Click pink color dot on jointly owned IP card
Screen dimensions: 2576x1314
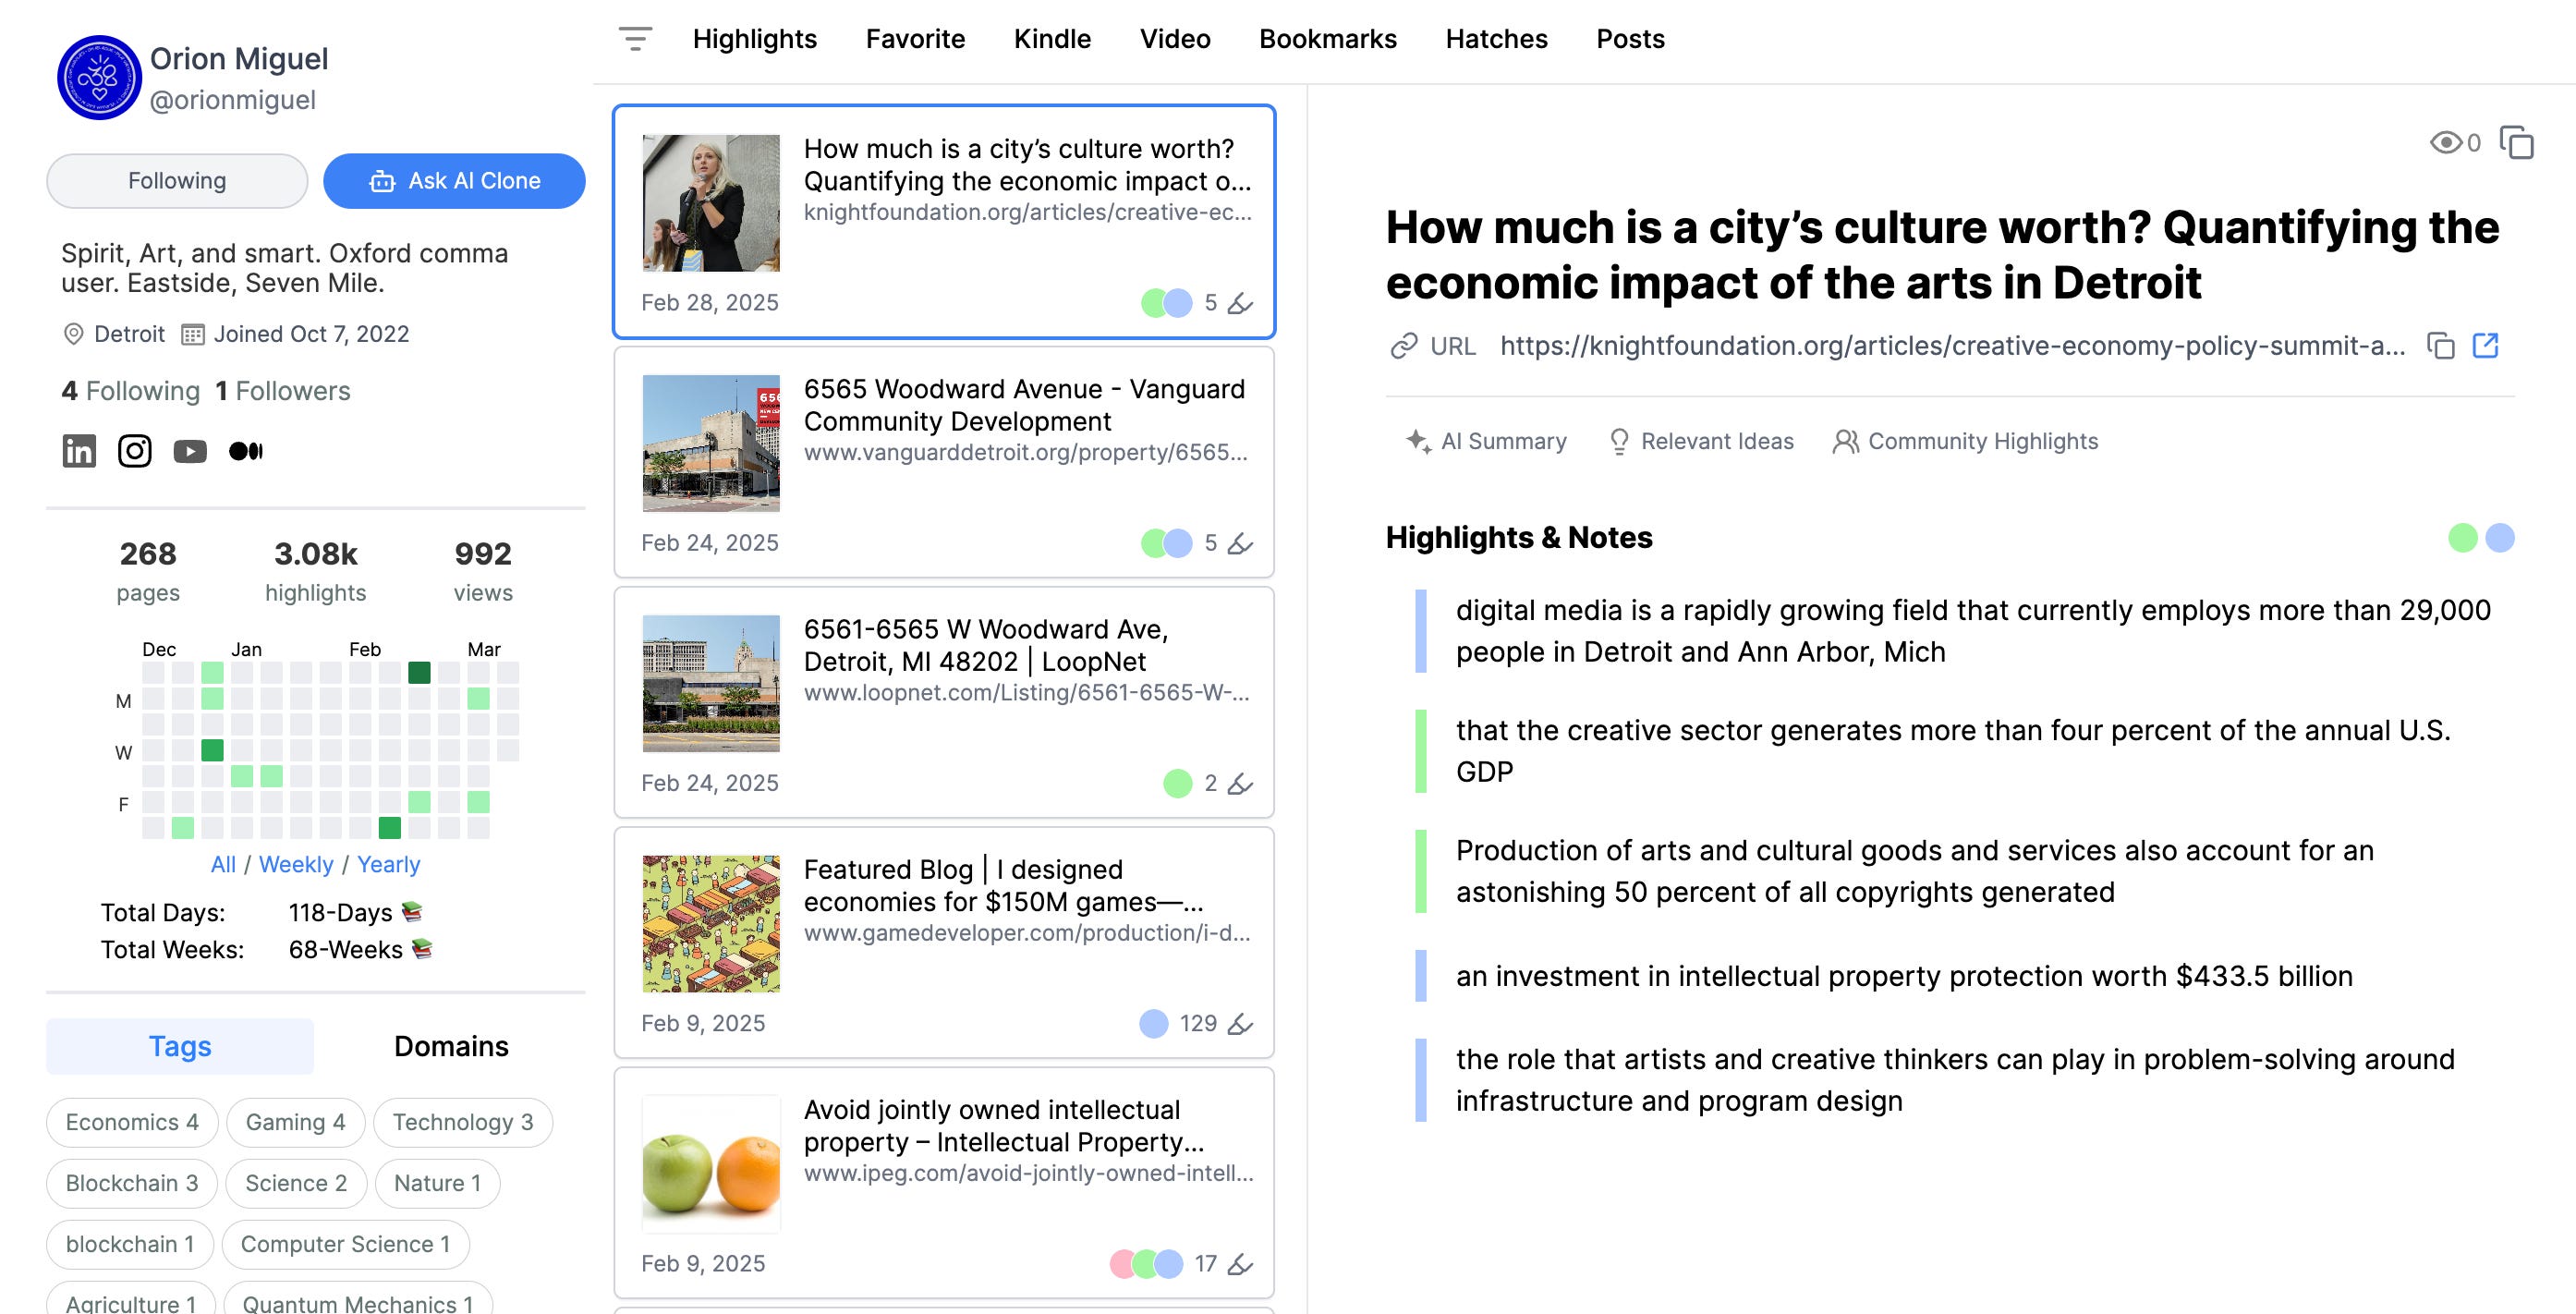pos(1121,1263)
